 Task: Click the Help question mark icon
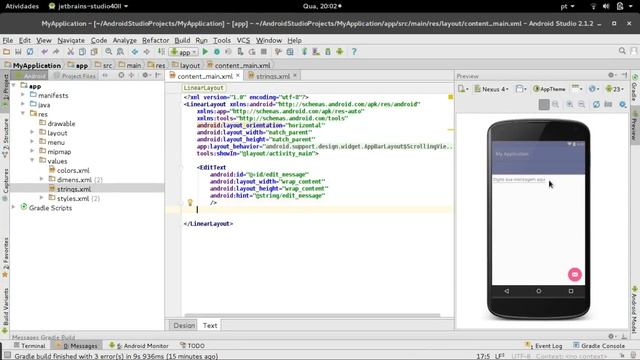(x=354, y=52)
